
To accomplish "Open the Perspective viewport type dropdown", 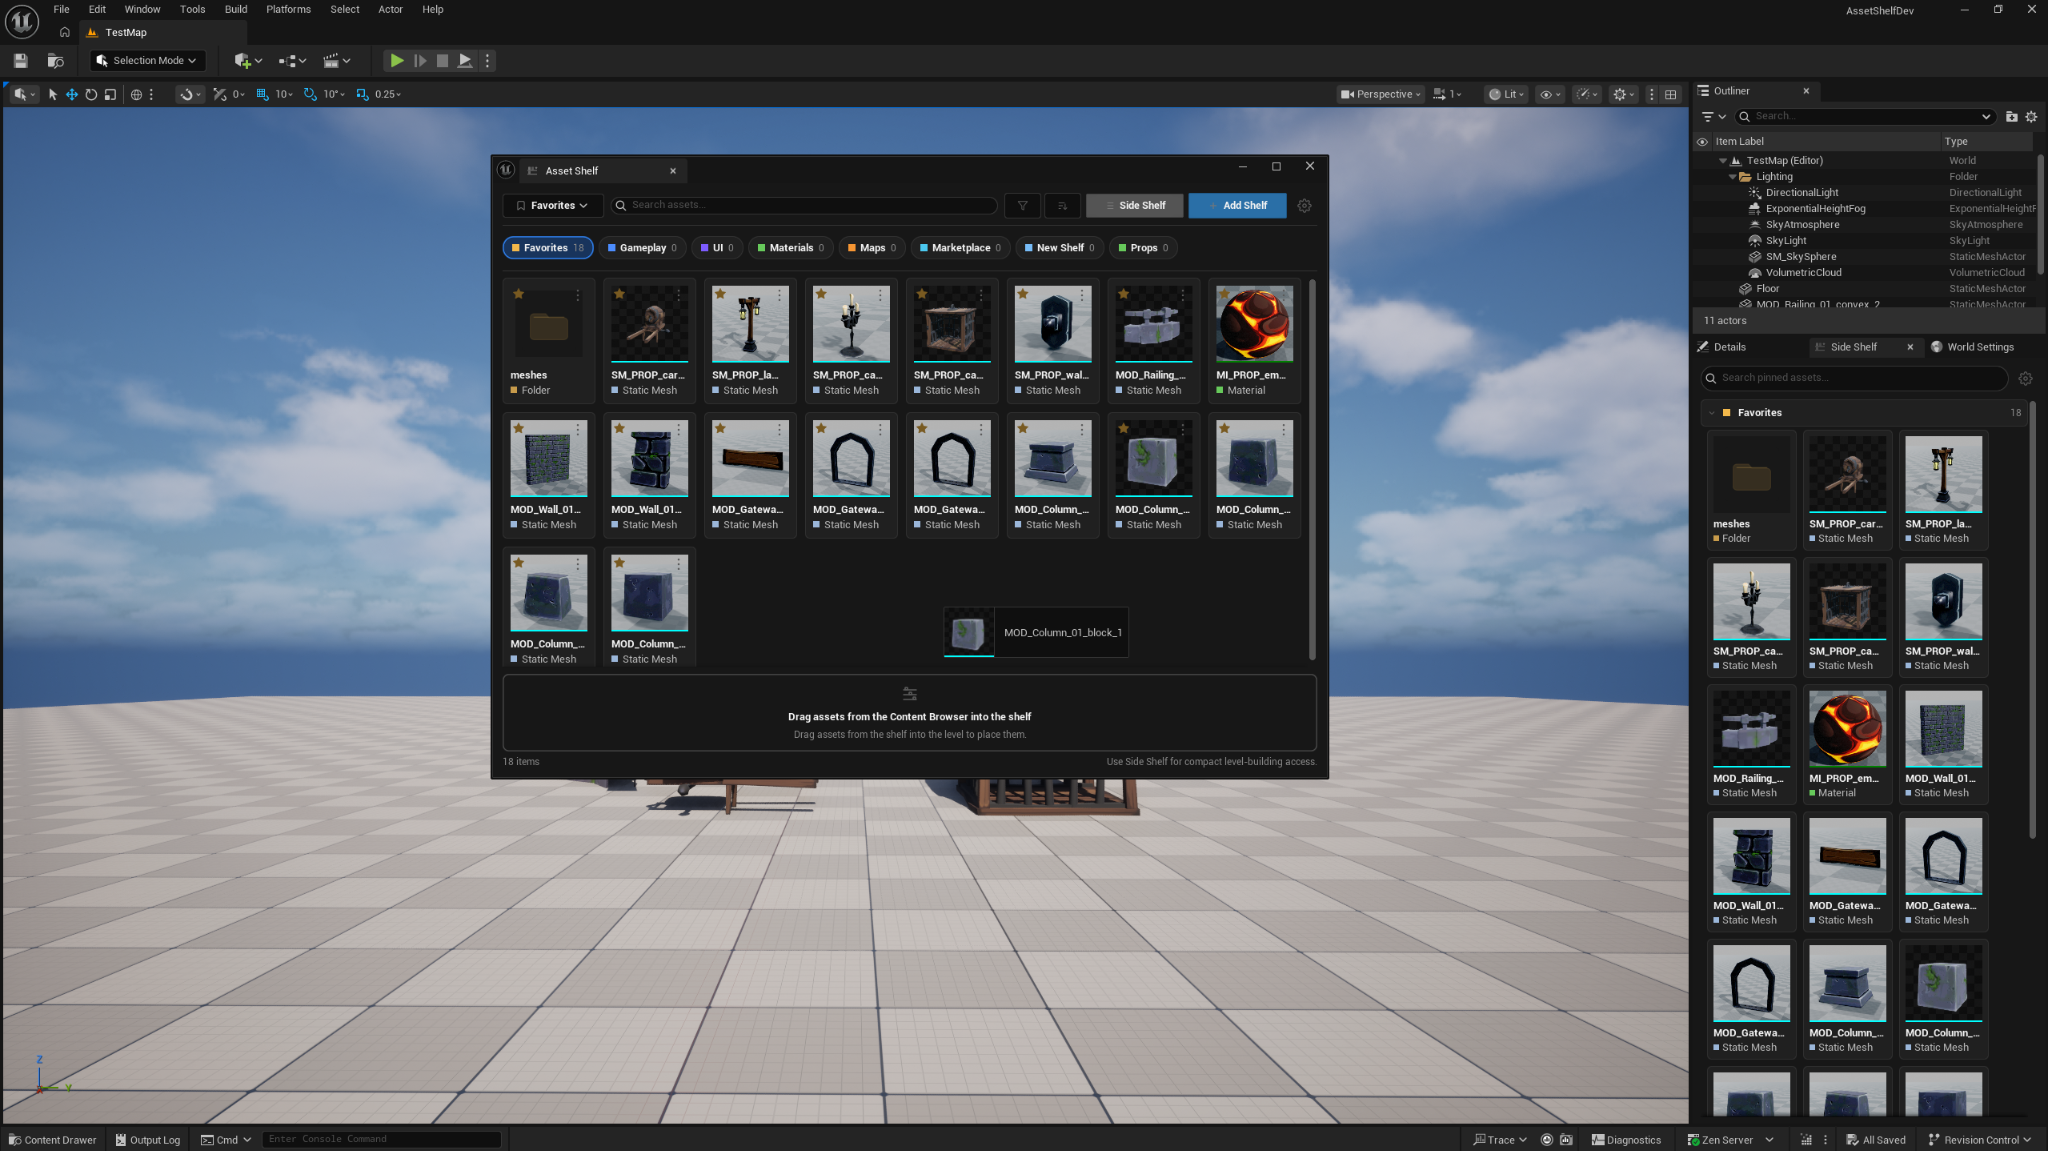I will coord(1381,94).
